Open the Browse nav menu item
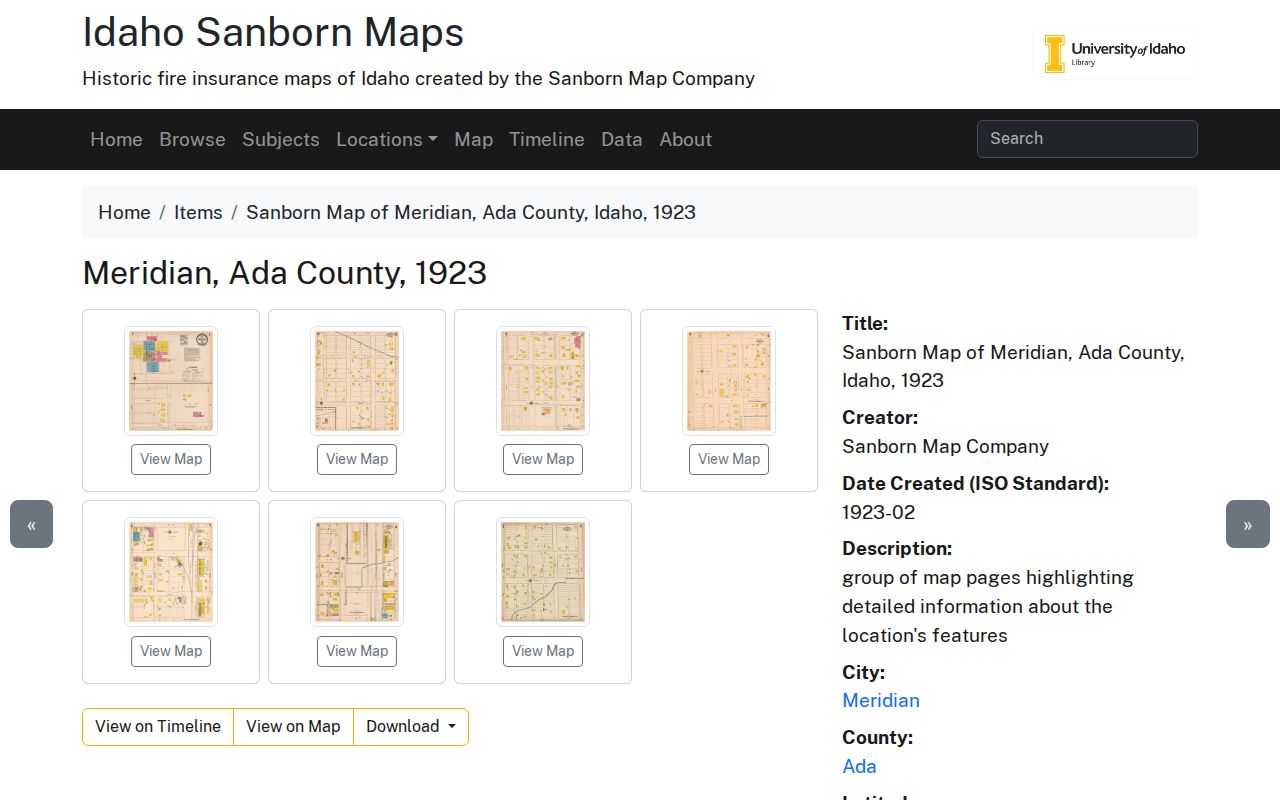Viewport: 1280px width, 800px height. point(192,139)
